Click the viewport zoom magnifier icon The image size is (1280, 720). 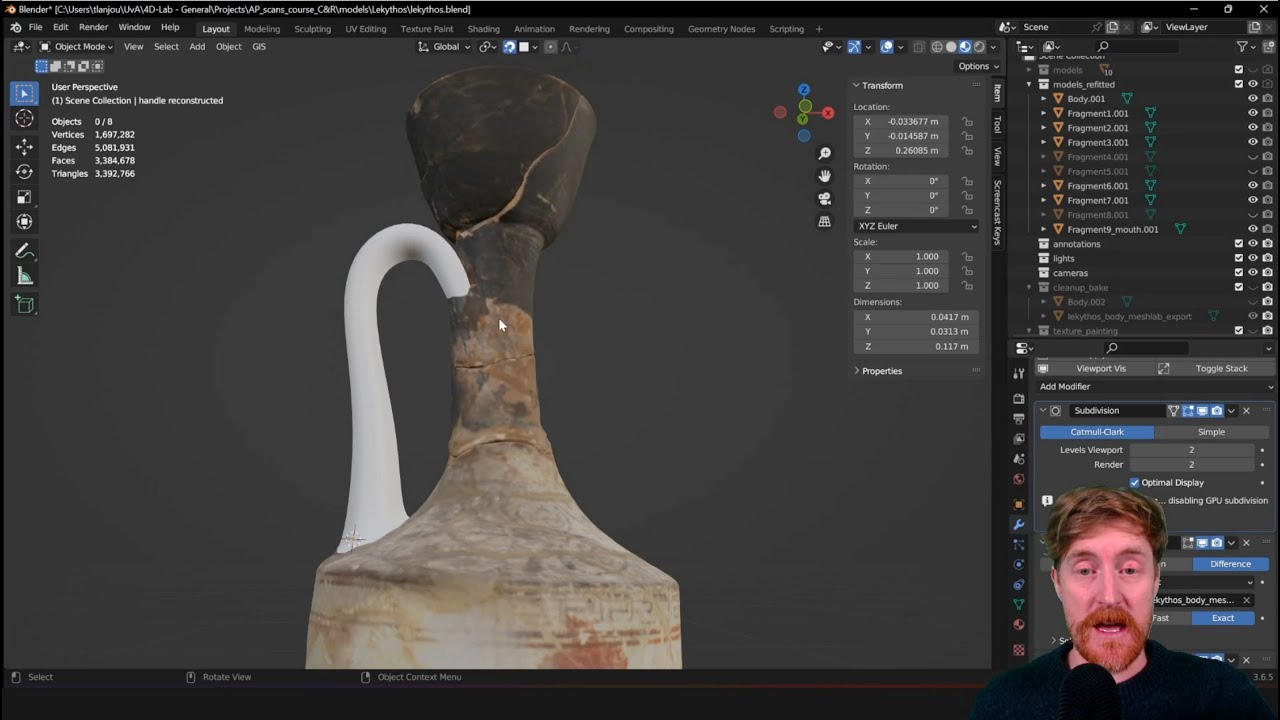pos(824,153)
